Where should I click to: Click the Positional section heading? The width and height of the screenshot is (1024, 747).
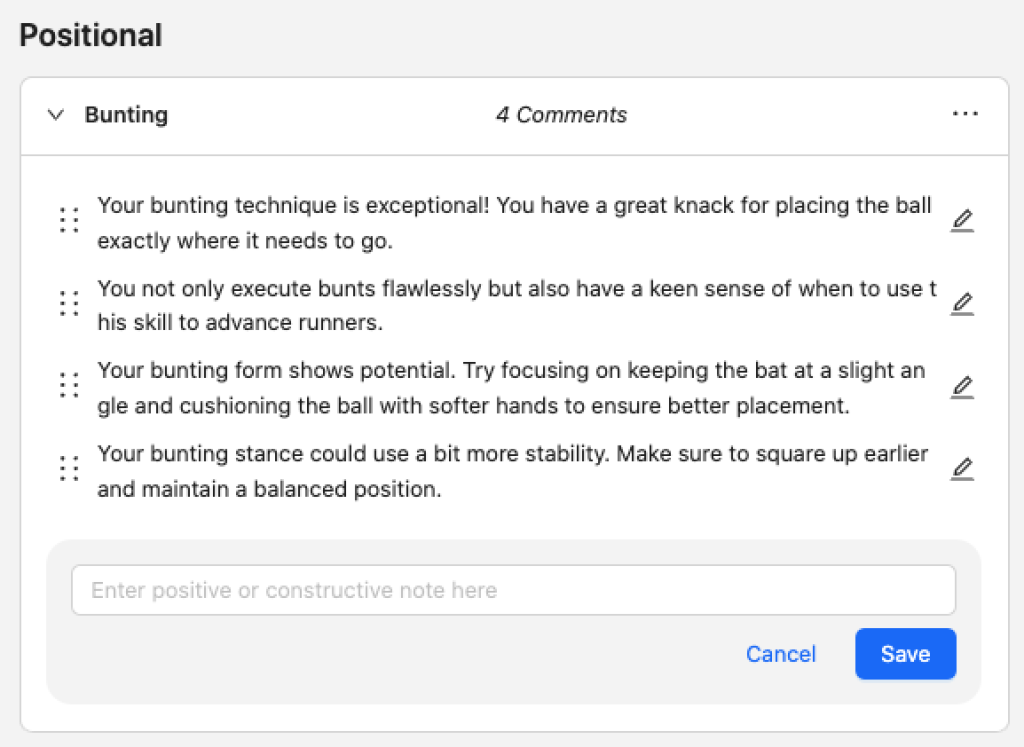click(x=91, y=36)
